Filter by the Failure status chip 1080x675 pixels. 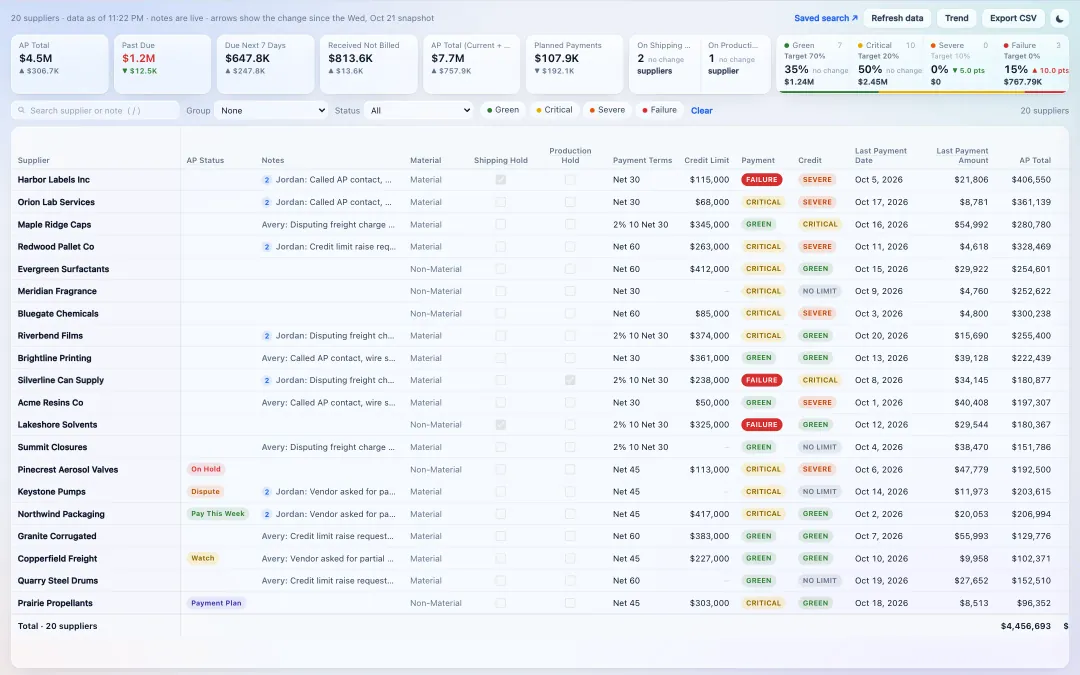coord(659,110)
